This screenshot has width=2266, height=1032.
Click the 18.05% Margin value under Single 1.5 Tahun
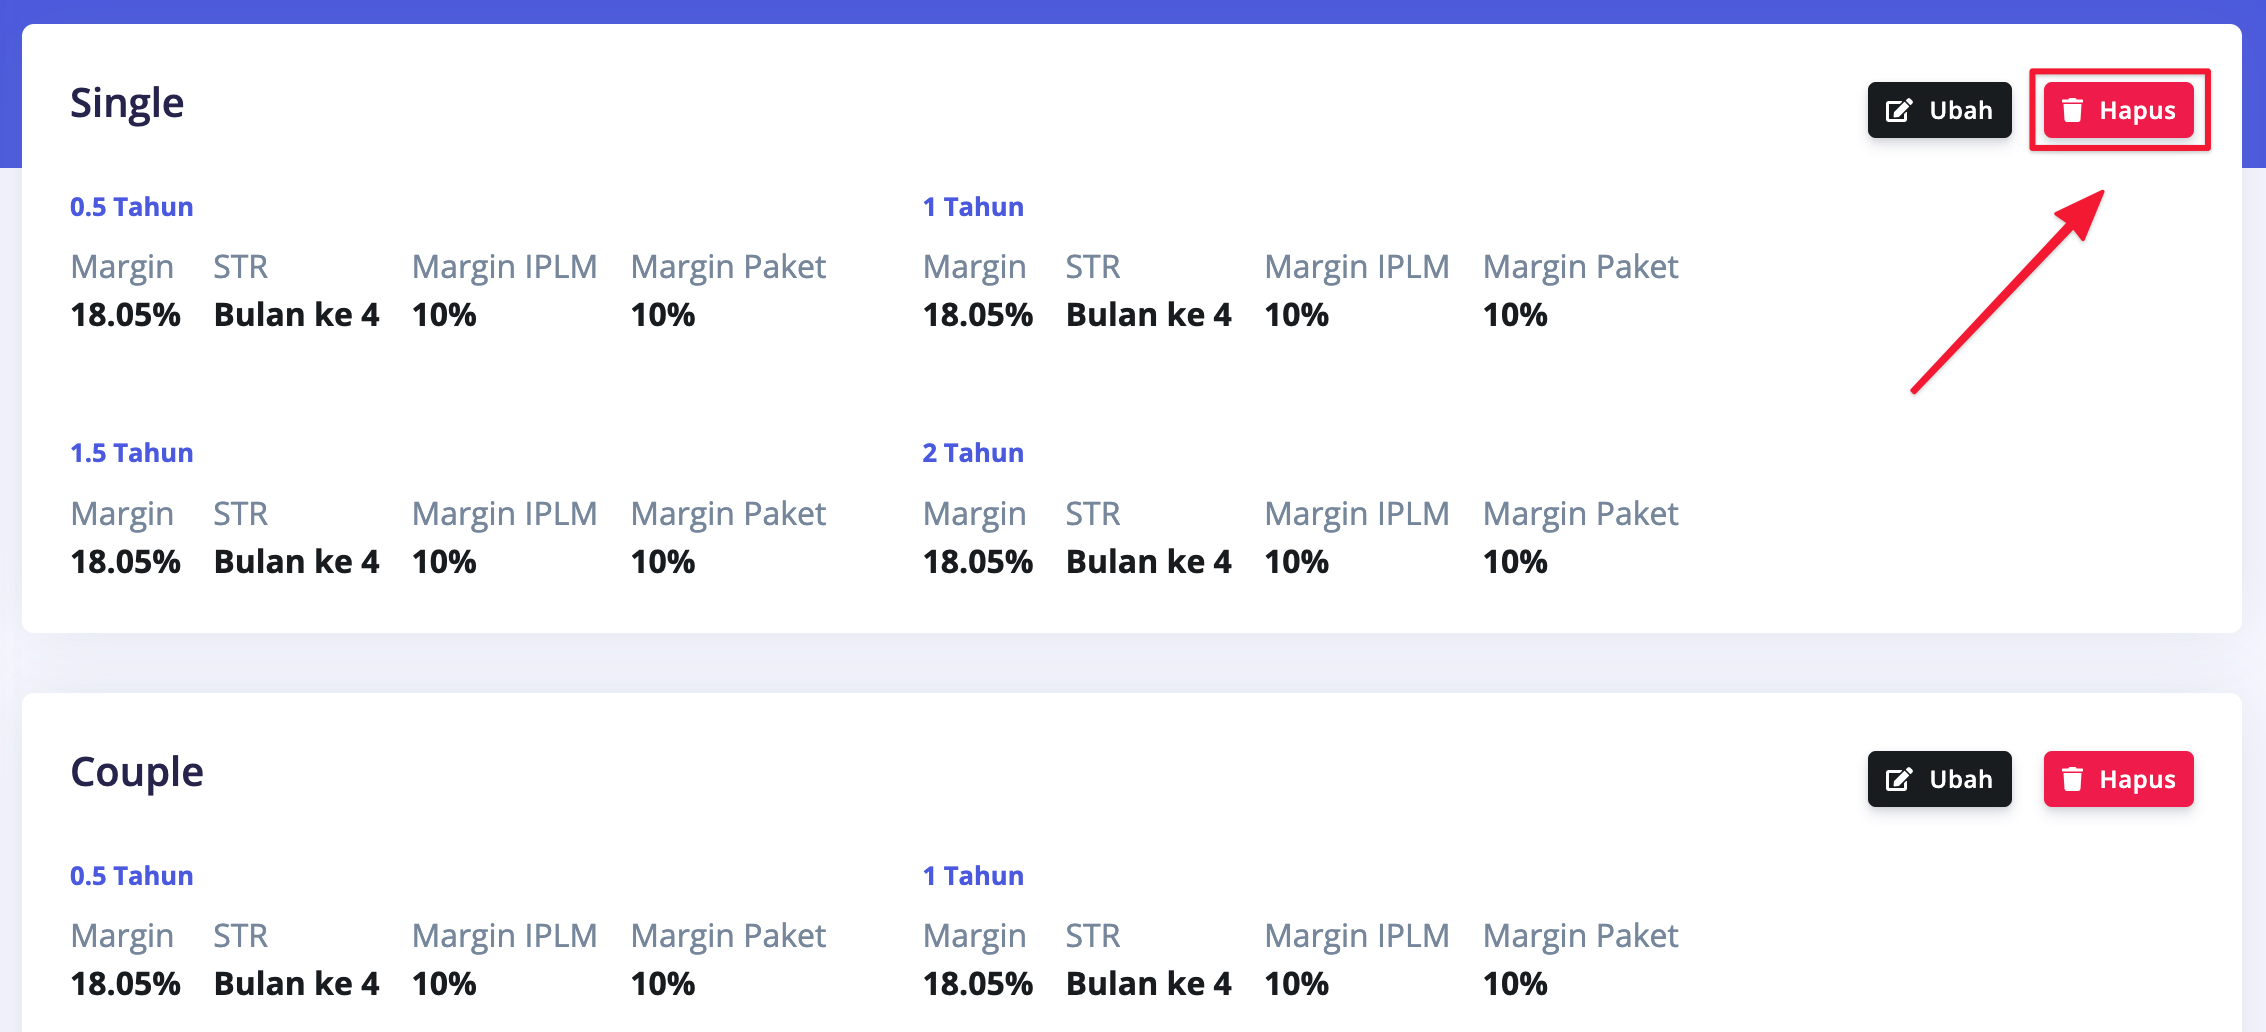(125, 562)
